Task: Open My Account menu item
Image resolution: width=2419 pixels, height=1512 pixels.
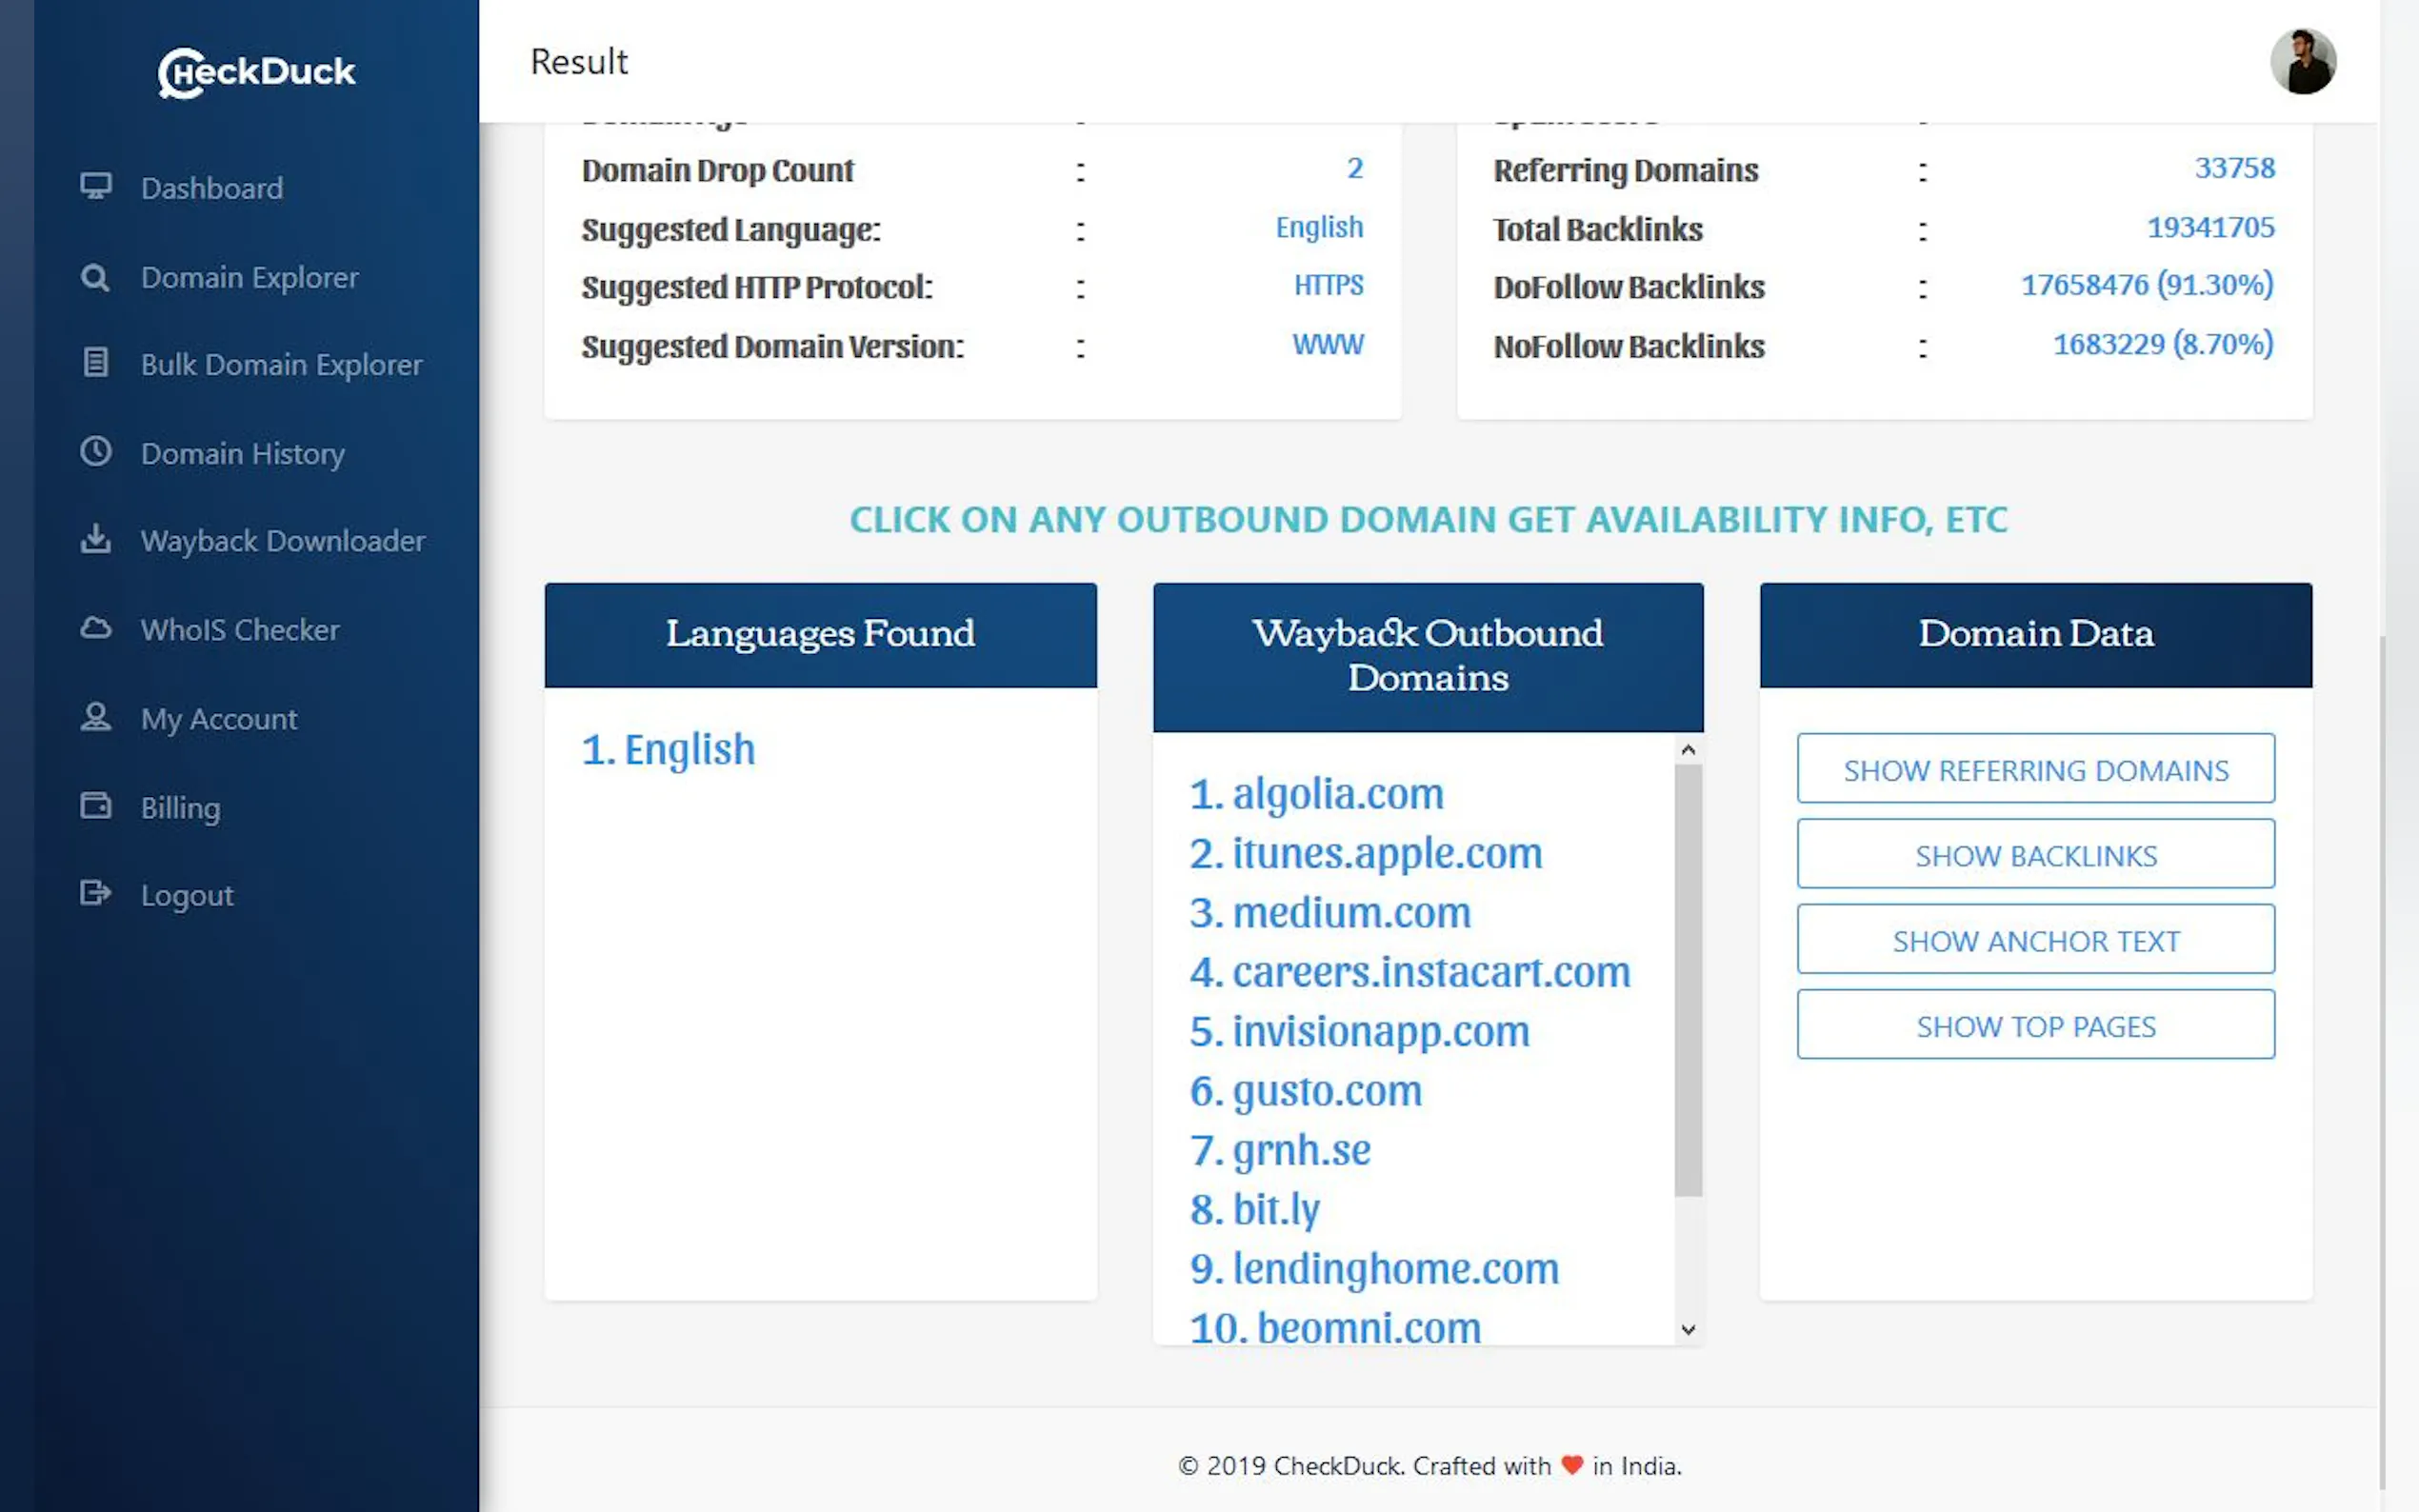Action: click(219, 719)
